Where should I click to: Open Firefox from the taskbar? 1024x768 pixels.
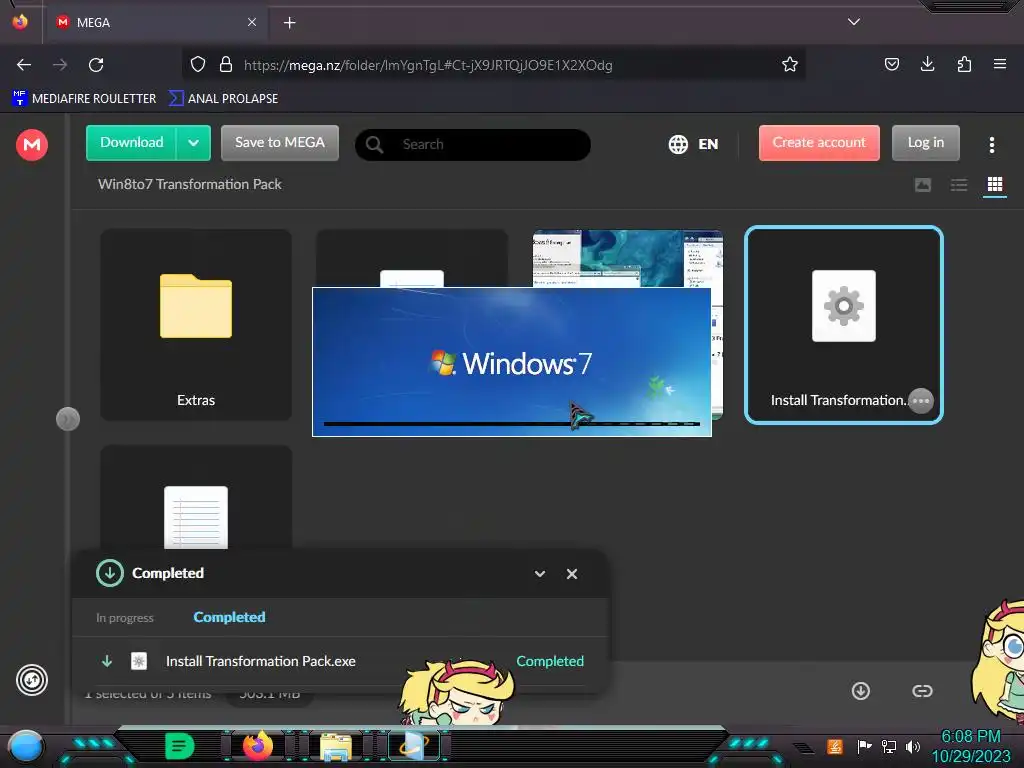[x=258, y=746]
